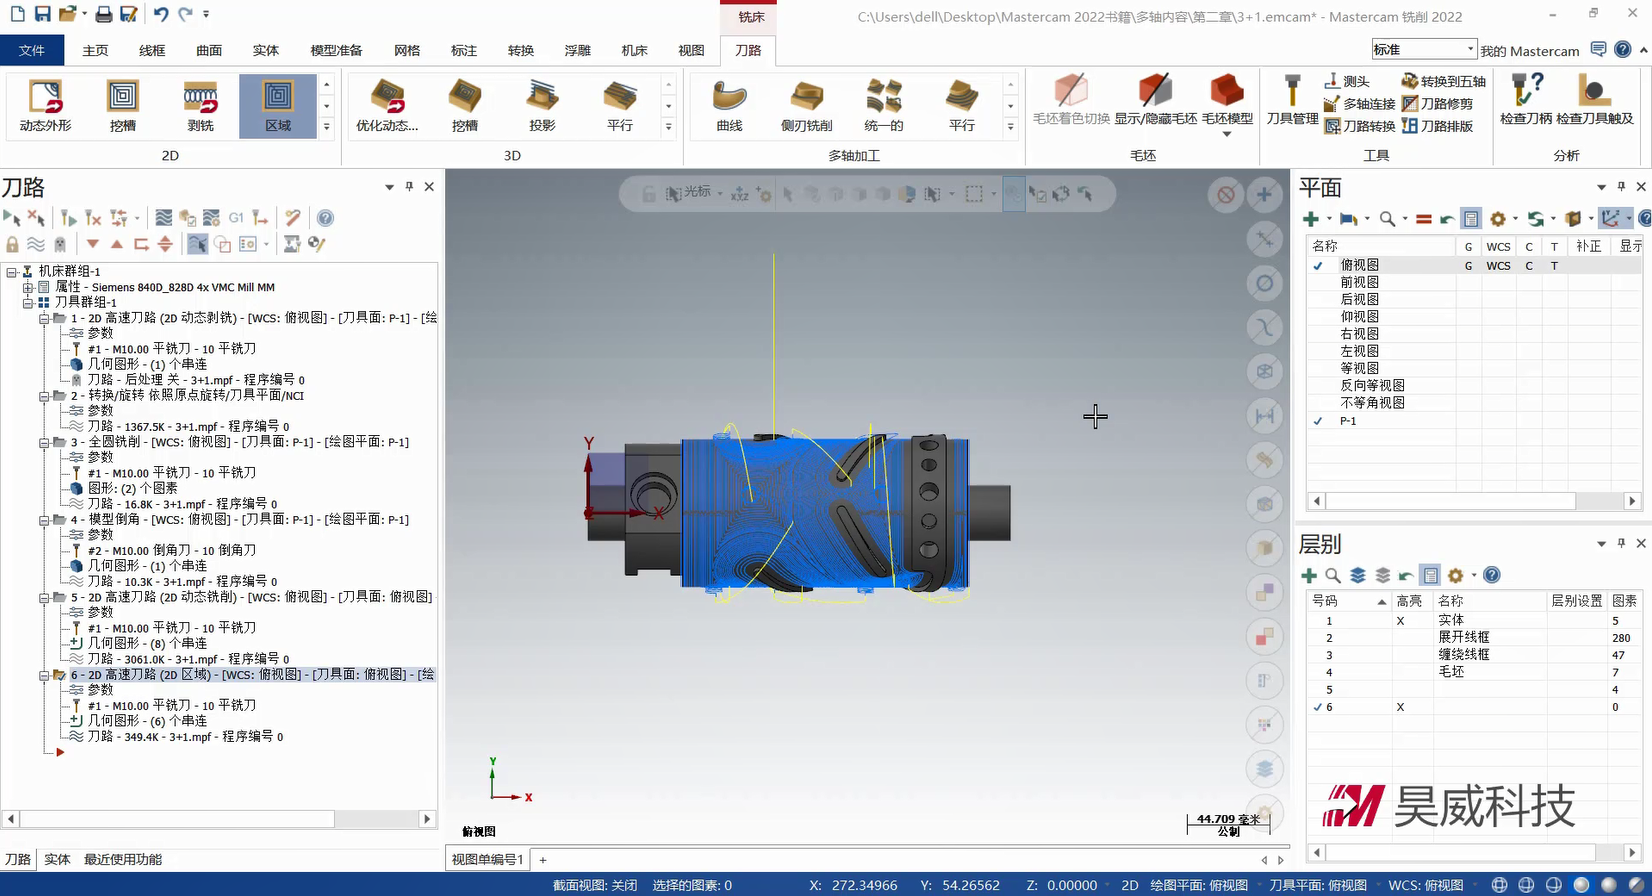Toggle checkmark on P-1 plane row
1652x896 pixels.
tap(1318, 421)
